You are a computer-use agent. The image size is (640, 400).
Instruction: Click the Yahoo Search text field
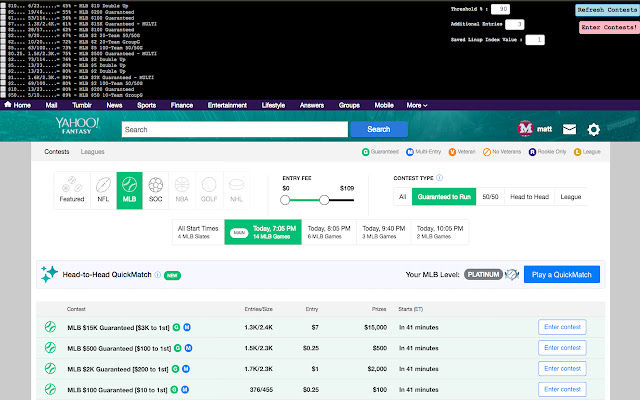(x=235, y=129)
